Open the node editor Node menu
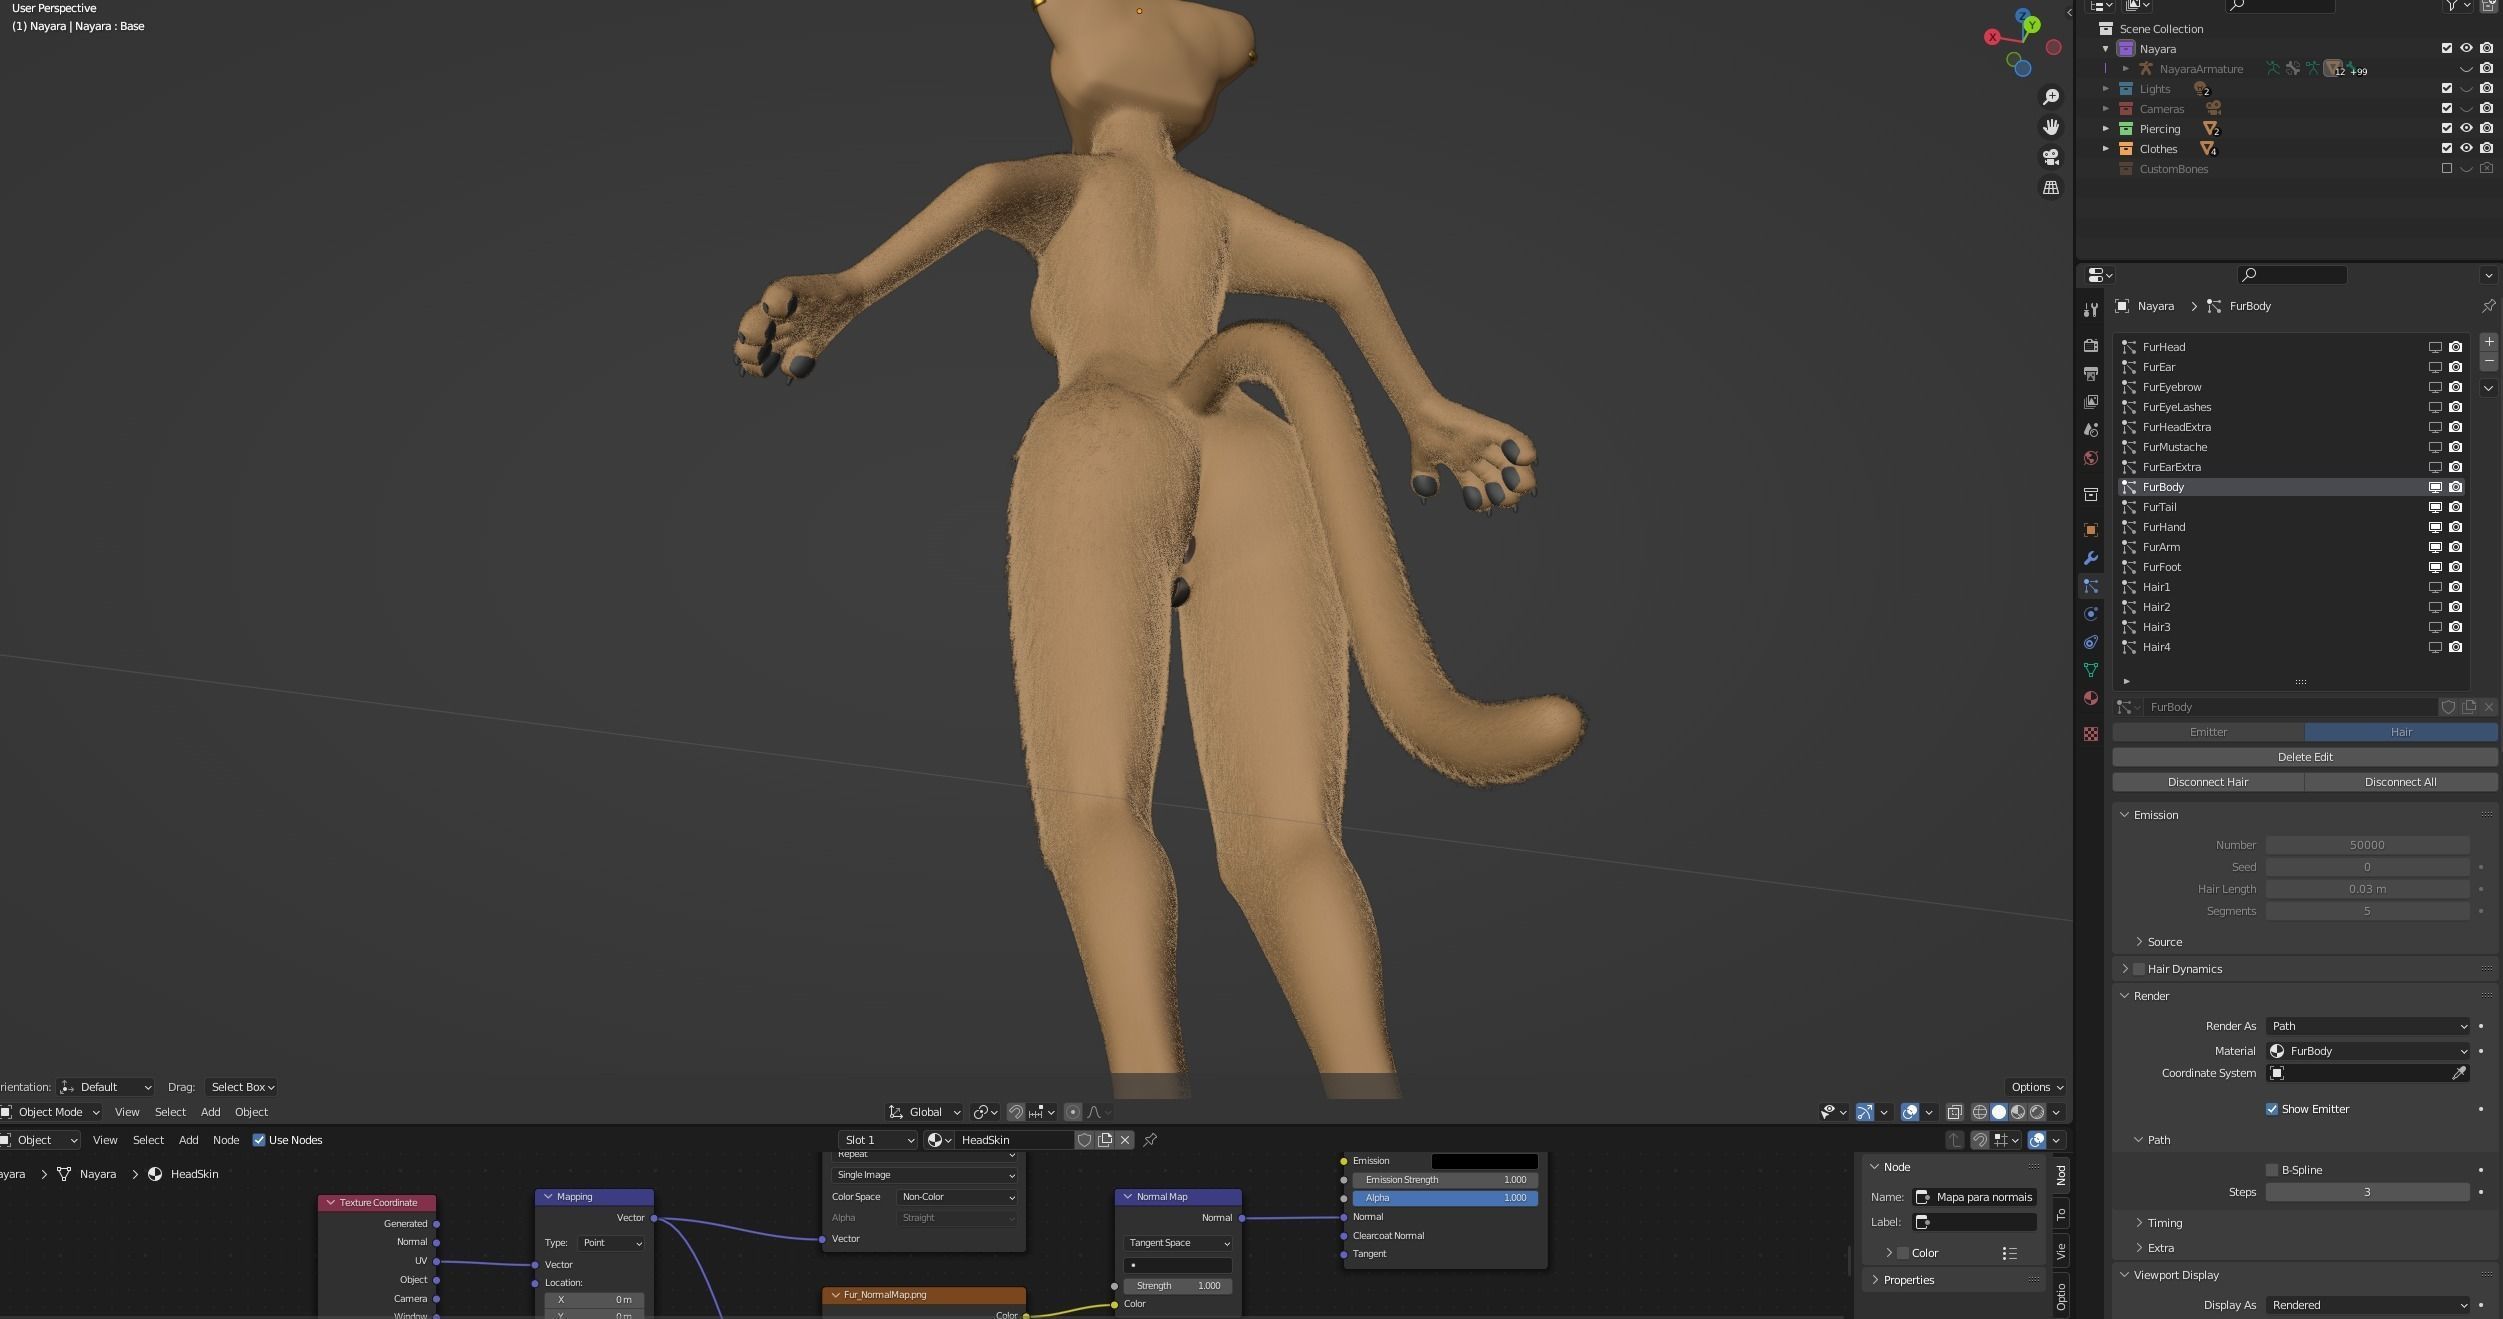 pyautogui.click(x=226, y=1140)
